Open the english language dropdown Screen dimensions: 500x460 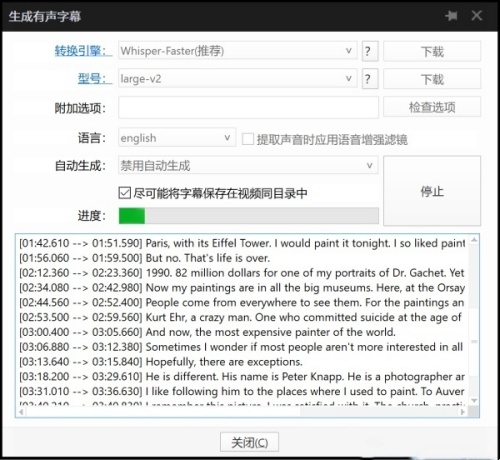177,137
